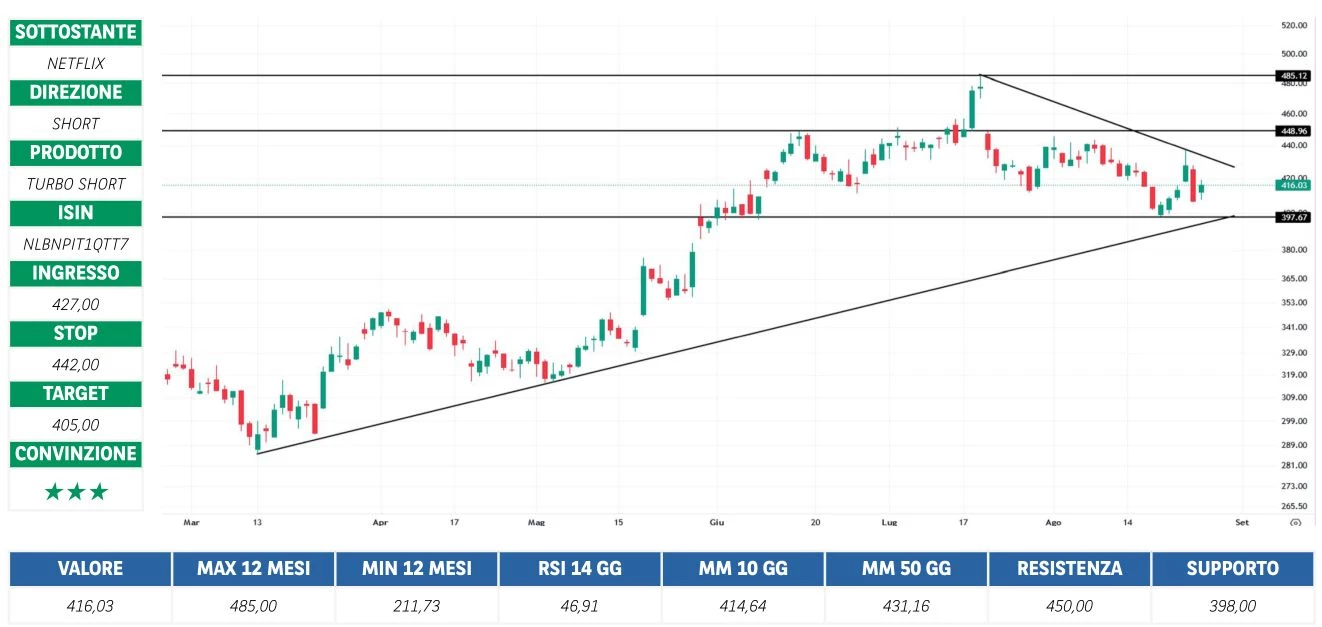Screen dimensions: 1322x627
Task: Click the ISIN code NLBNPIT1QTT7
Action: (x=76, y=243)
